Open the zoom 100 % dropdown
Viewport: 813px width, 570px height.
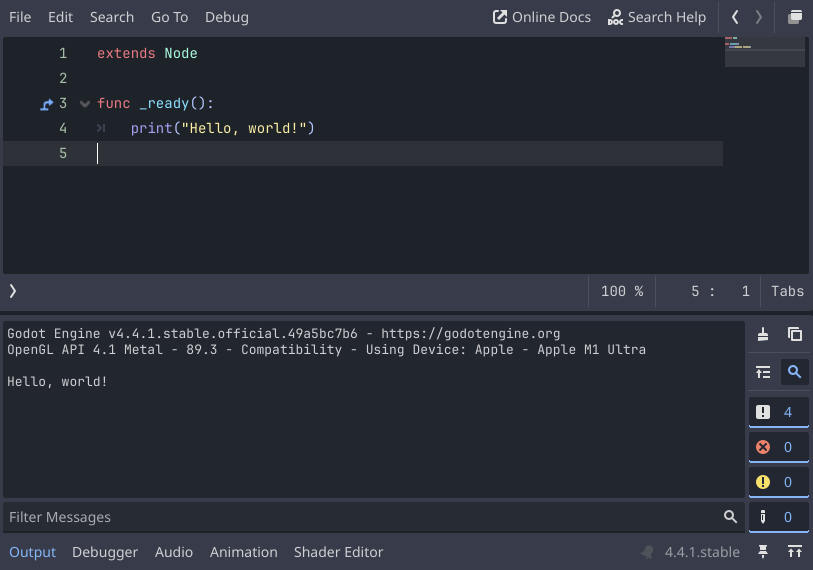click(x=622, y=291)
